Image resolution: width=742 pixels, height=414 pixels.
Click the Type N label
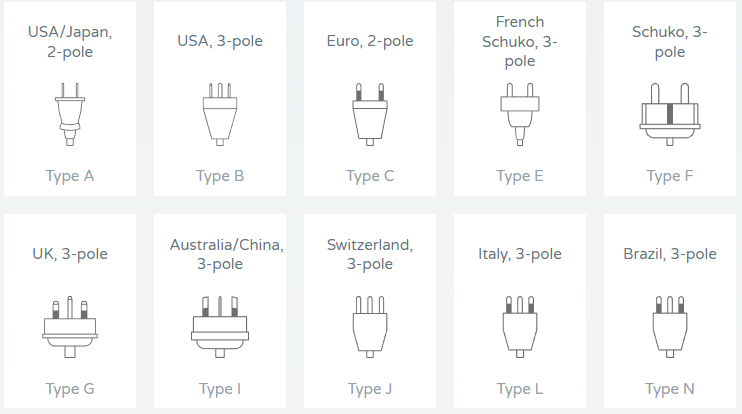(x=670, y=389)
